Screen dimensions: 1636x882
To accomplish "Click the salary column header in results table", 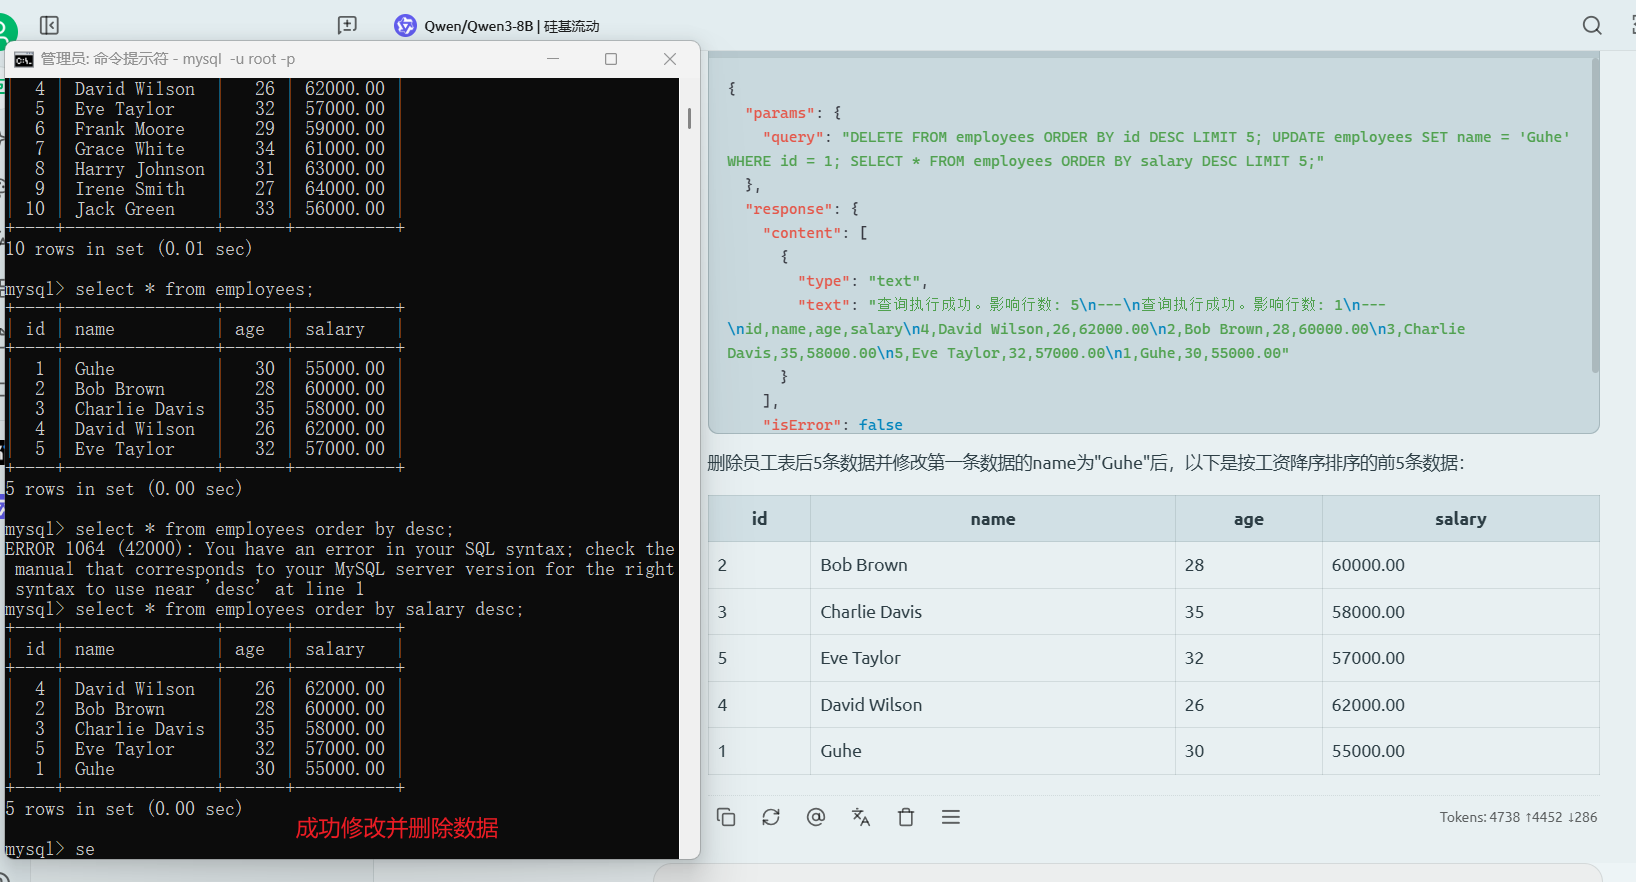I will tap(1460, 519).
